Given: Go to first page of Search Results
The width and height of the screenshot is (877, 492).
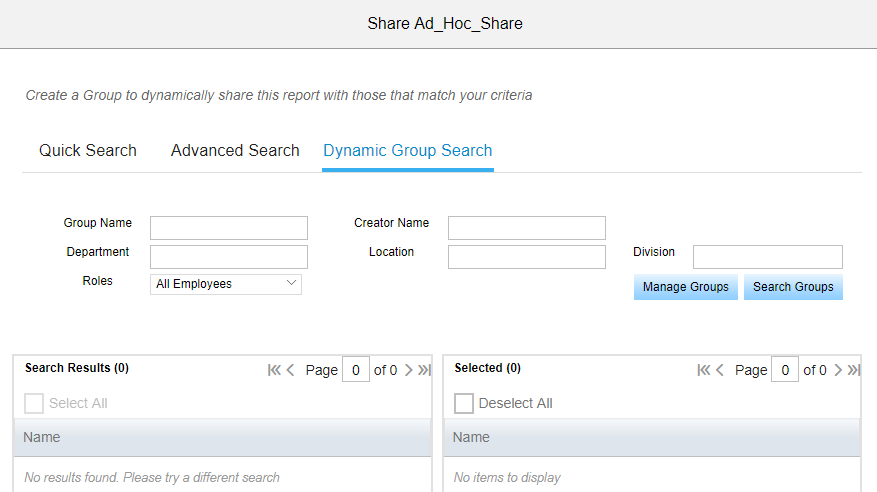Looking at the screenshot, I should click(274, 370).
